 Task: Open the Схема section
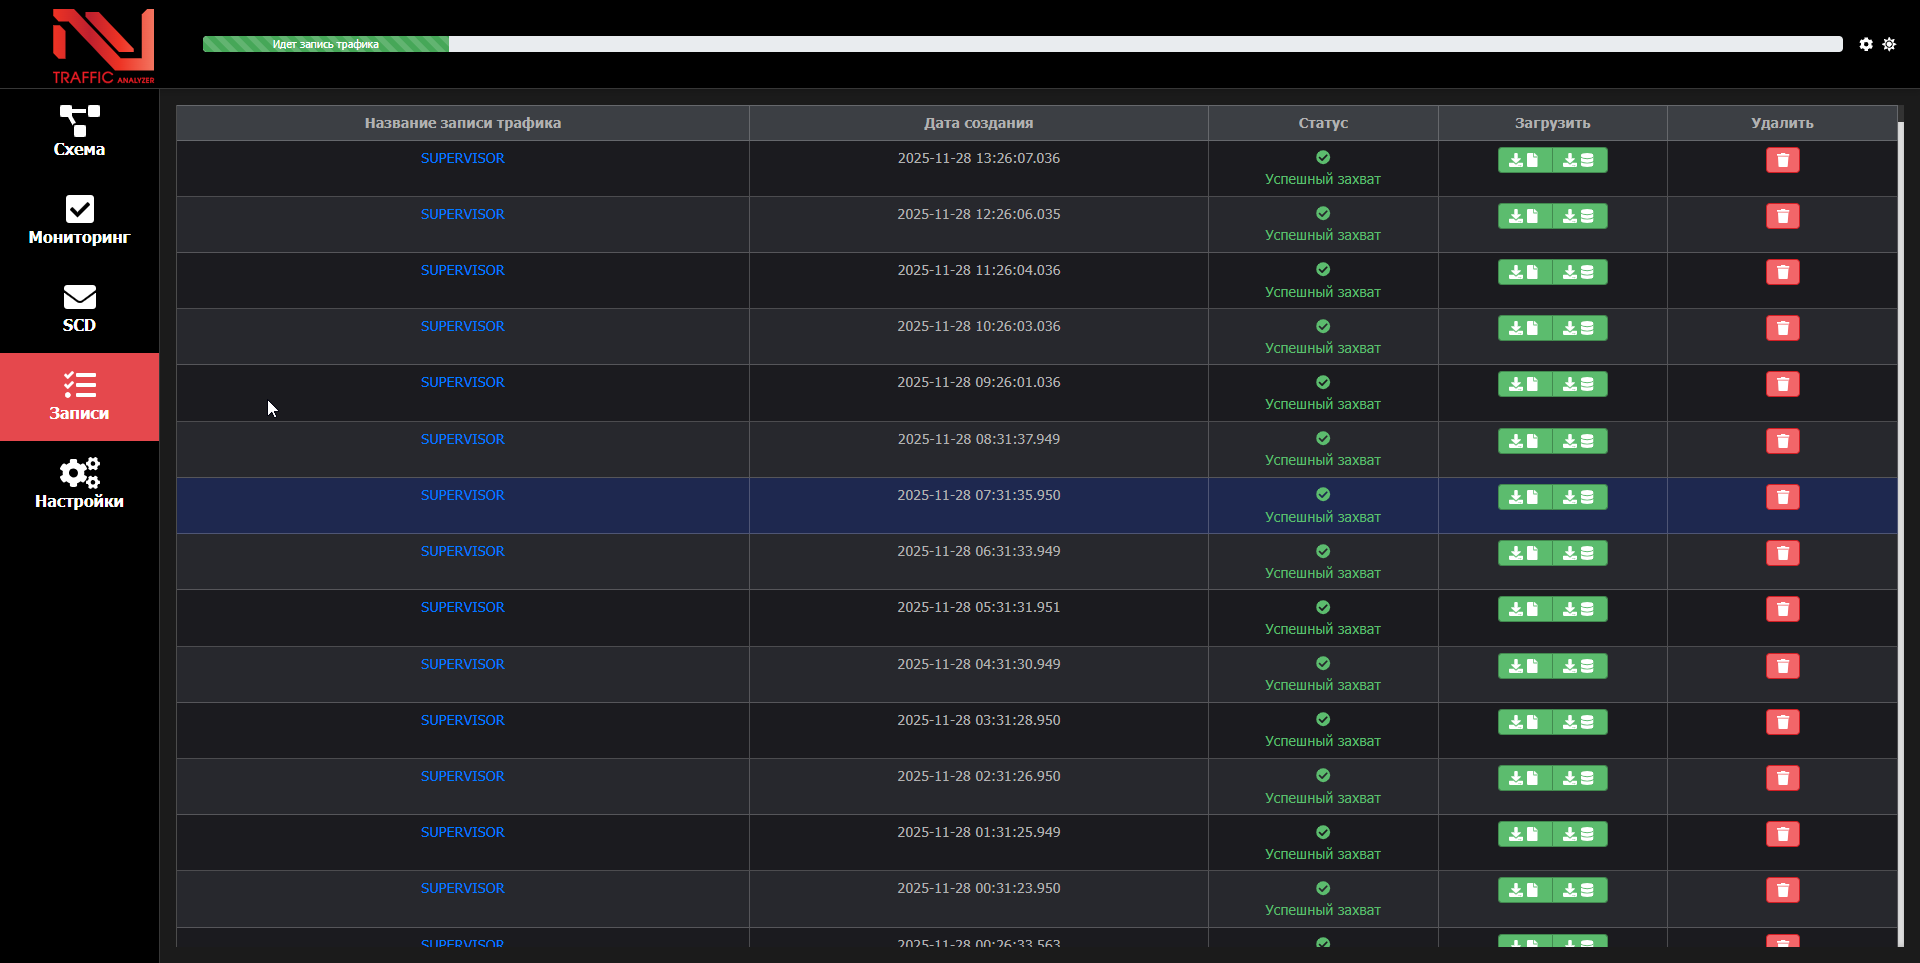(x=79, y=132)
